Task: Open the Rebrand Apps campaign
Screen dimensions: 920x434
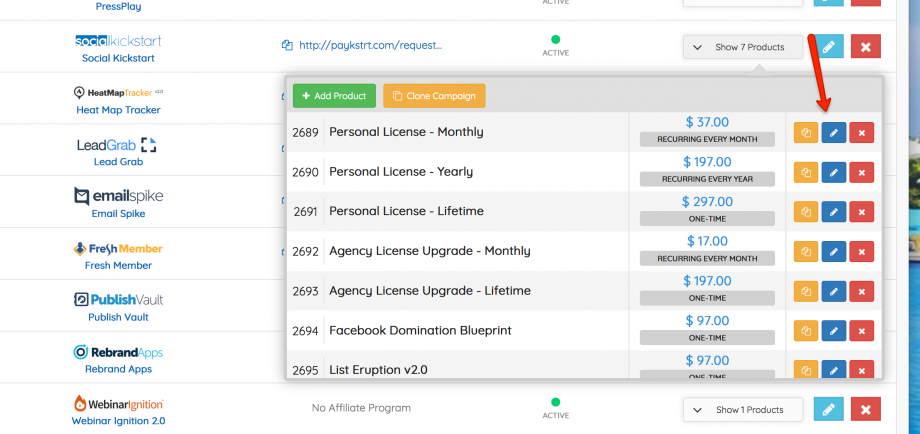Action: pyautogui.click(x=119, y=369)
